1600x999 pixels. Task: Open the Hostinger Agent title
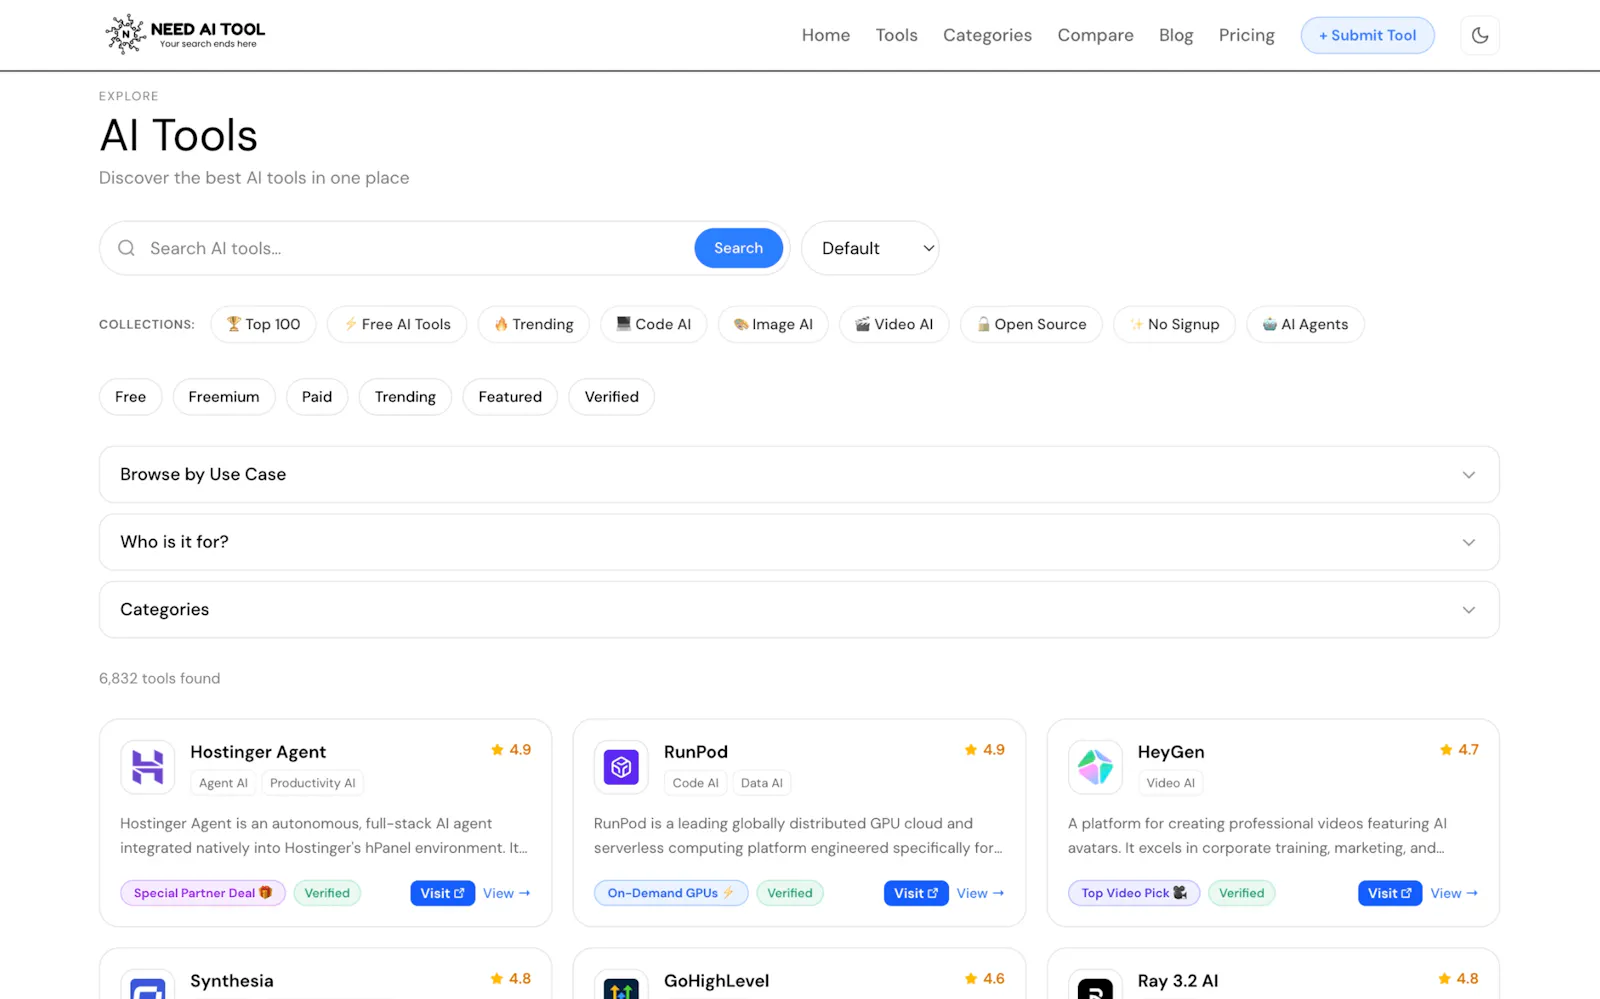258,752
